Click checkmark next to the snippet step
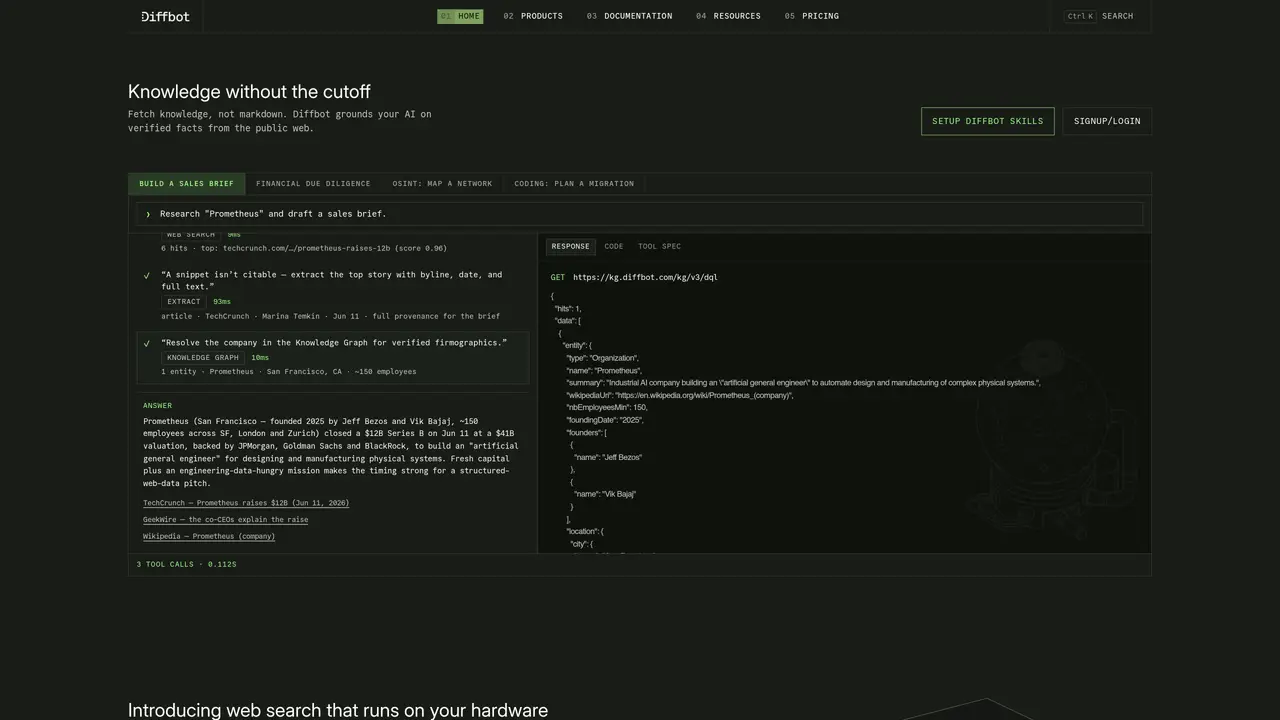This screenshot has height=720, width=1280. [x=147, y=275]
